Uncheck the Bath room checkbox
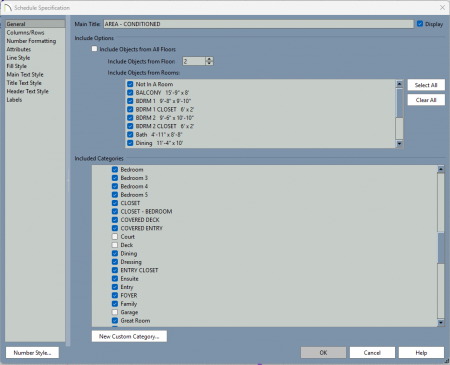The height and width of the screenshot is (365, 450). point(130,134)
